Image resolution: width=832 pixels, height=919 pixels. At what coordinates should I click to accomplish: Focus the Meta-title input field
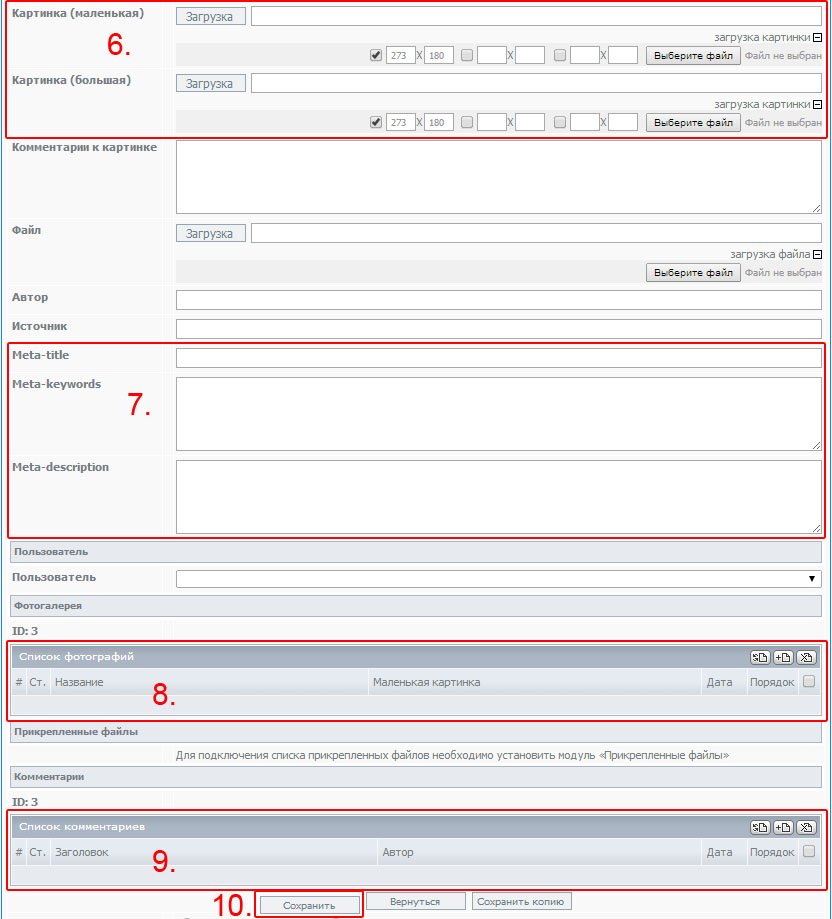pyautogui.click(x=498, y=358)
